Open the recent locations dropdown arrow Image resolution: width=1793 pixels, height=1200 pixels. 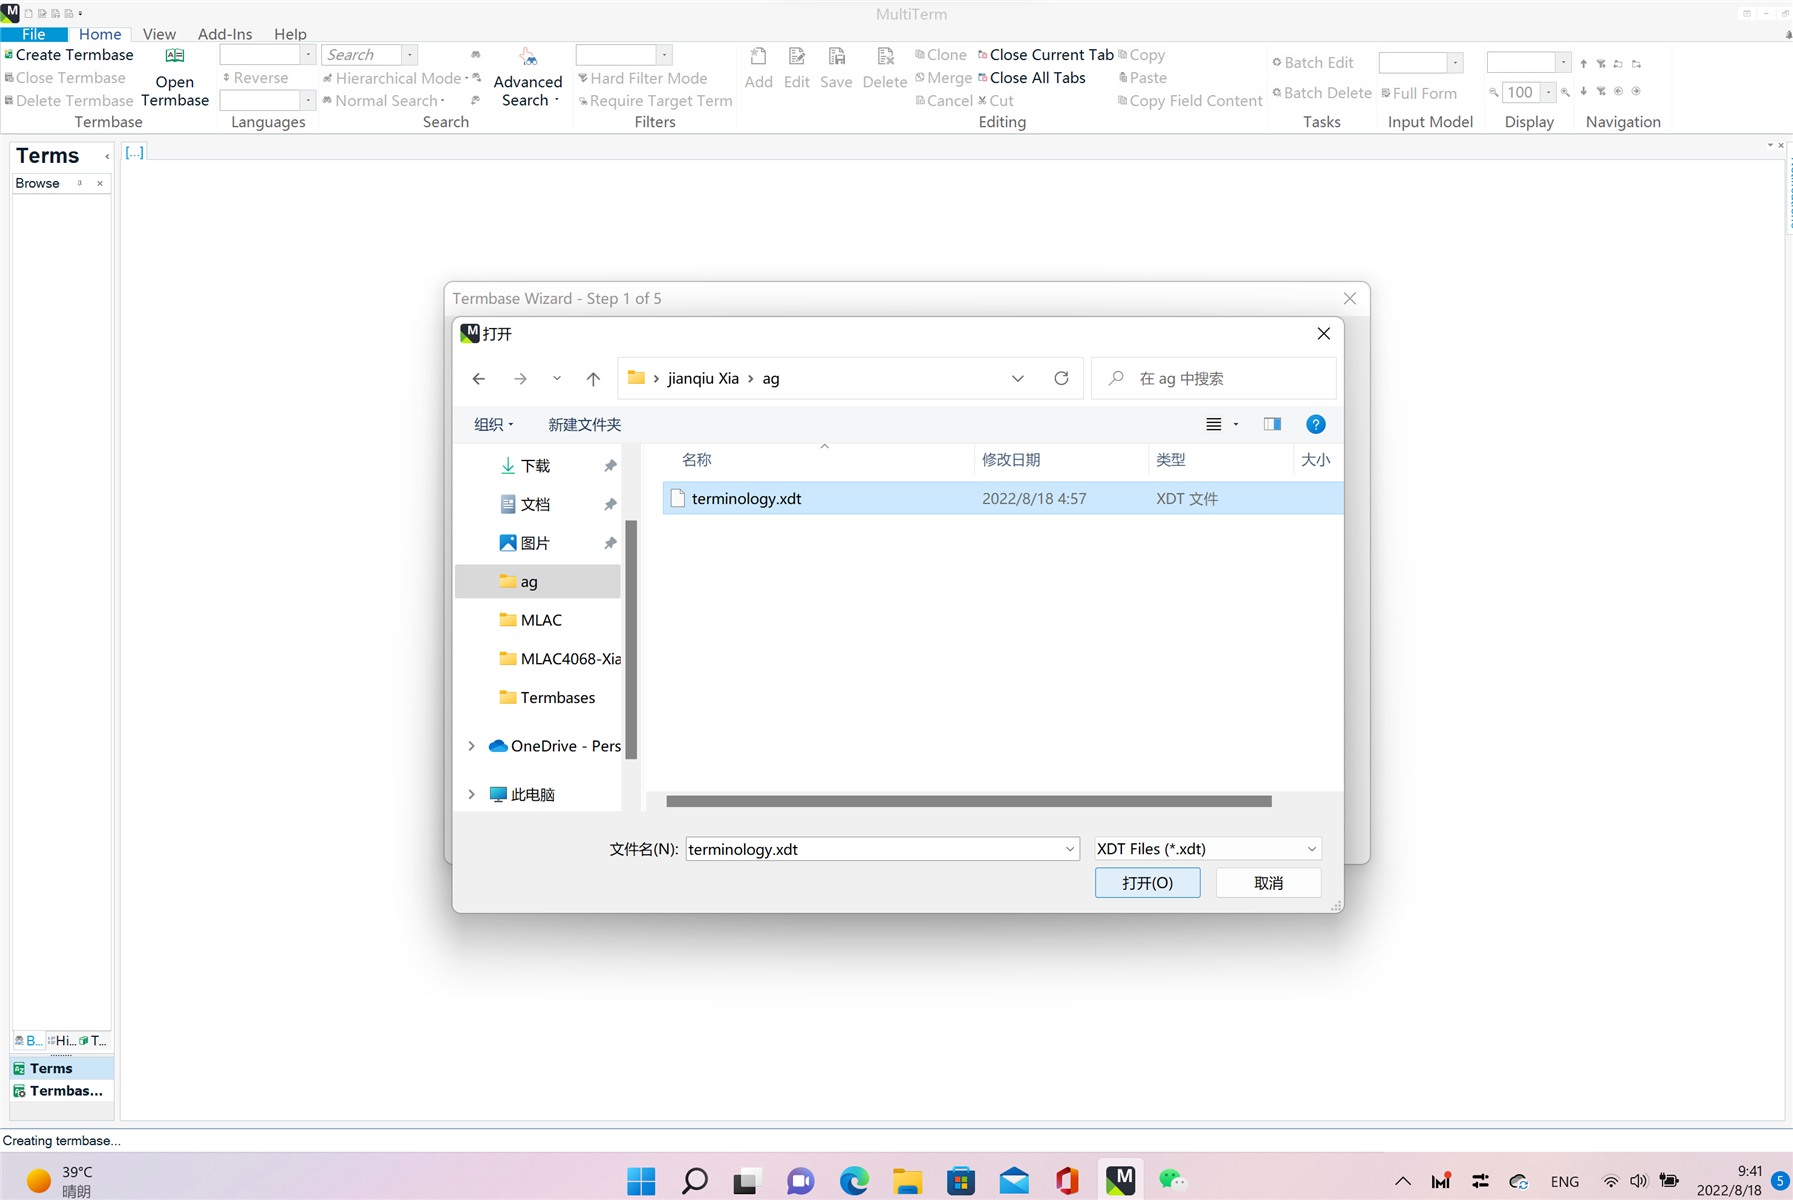click(x=557, y=379)
